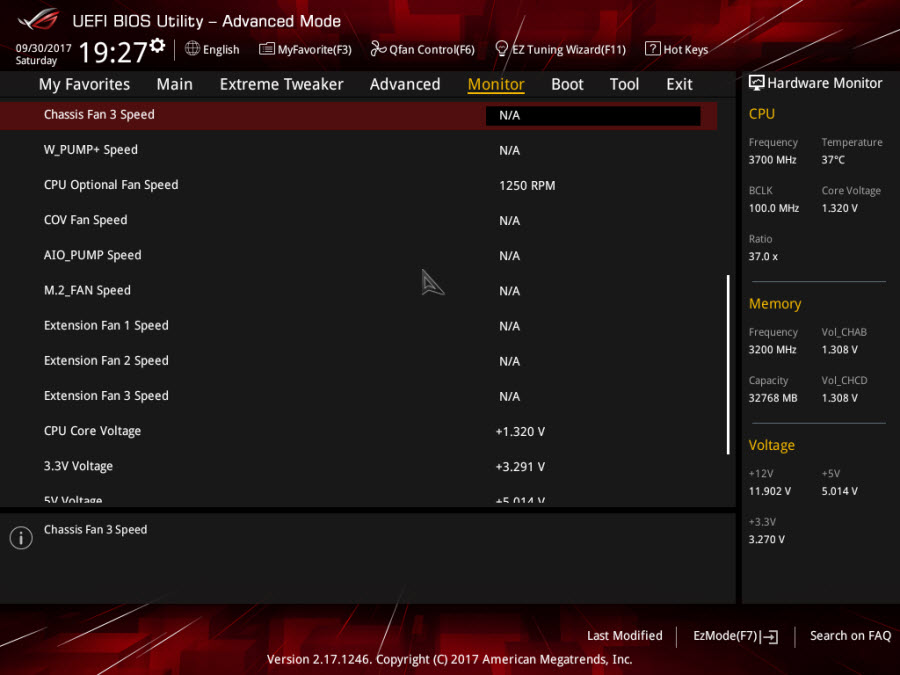Open Search on FAQ link
The width and height of the screenshot is (900, 675).
(850, 635)
